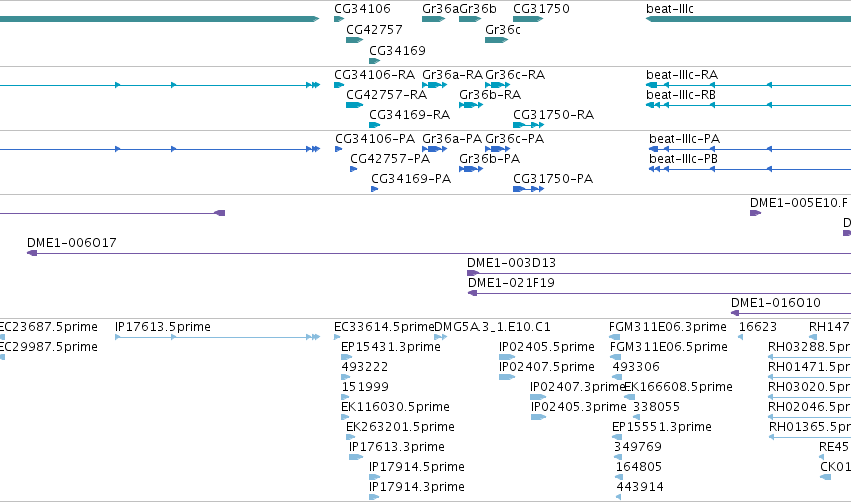Select transcript Gr36b-RA
The image size is (851, 502).
(x=490, y=95)
